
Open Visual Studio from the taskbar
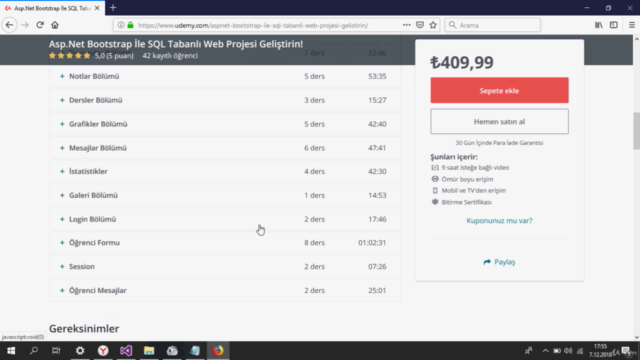(x=126, y=351)
